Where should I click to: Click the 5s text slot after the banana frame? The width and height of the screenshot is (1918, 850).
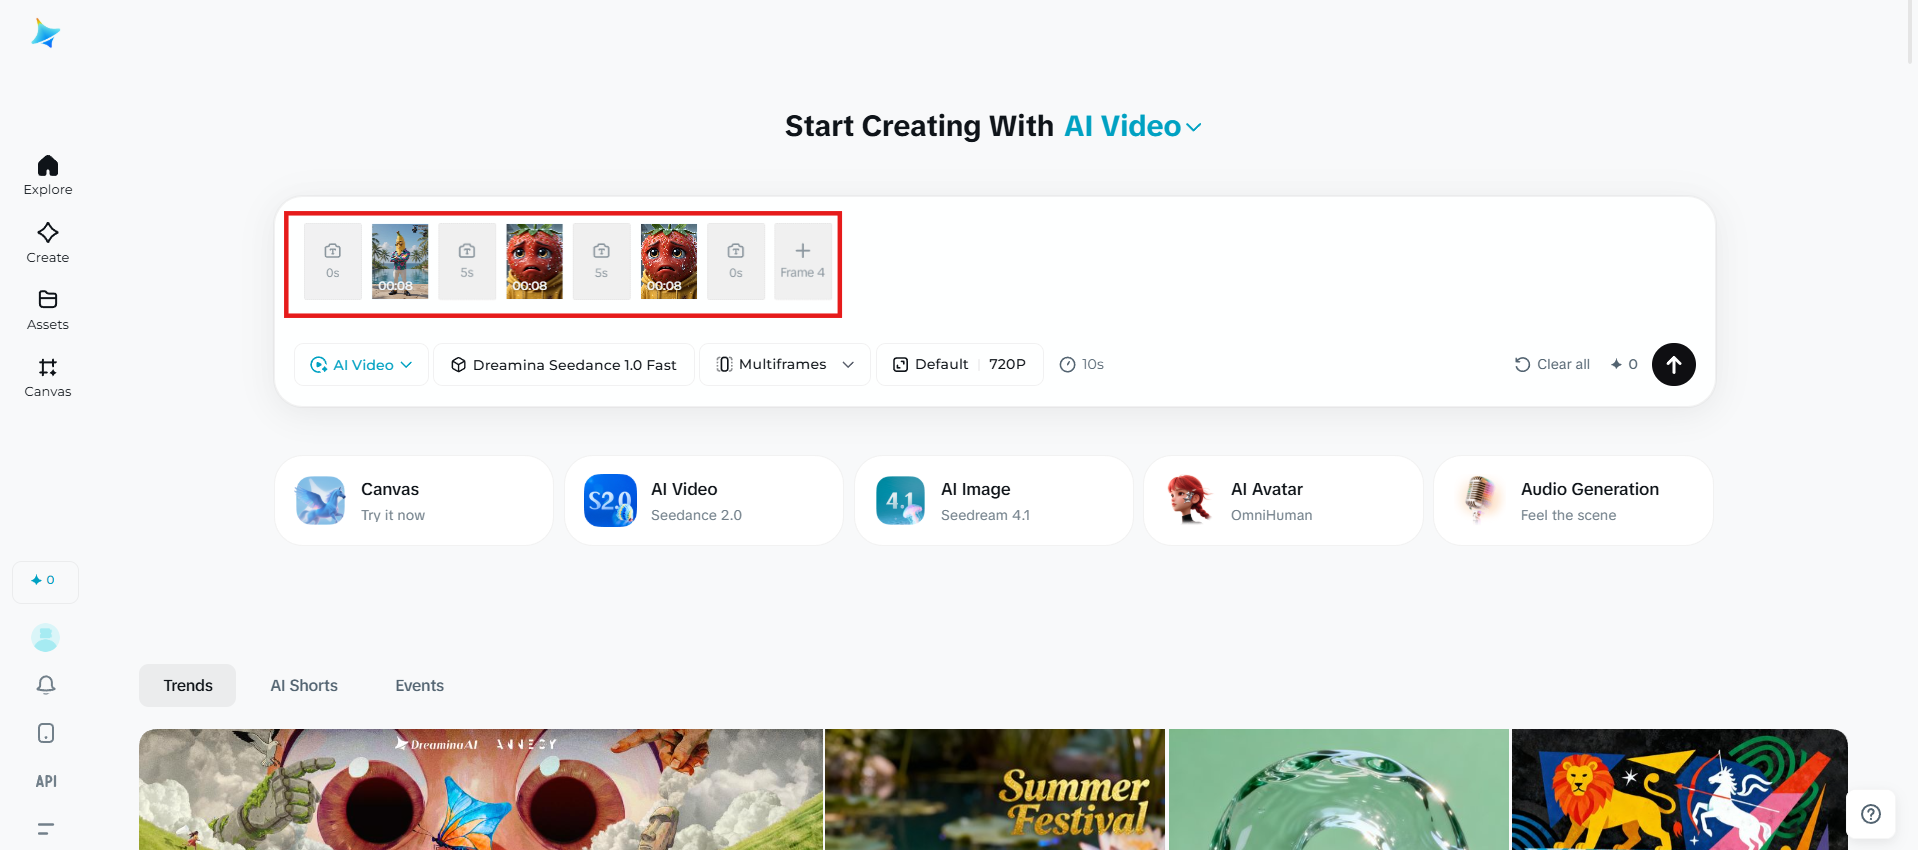pos(467,261)
